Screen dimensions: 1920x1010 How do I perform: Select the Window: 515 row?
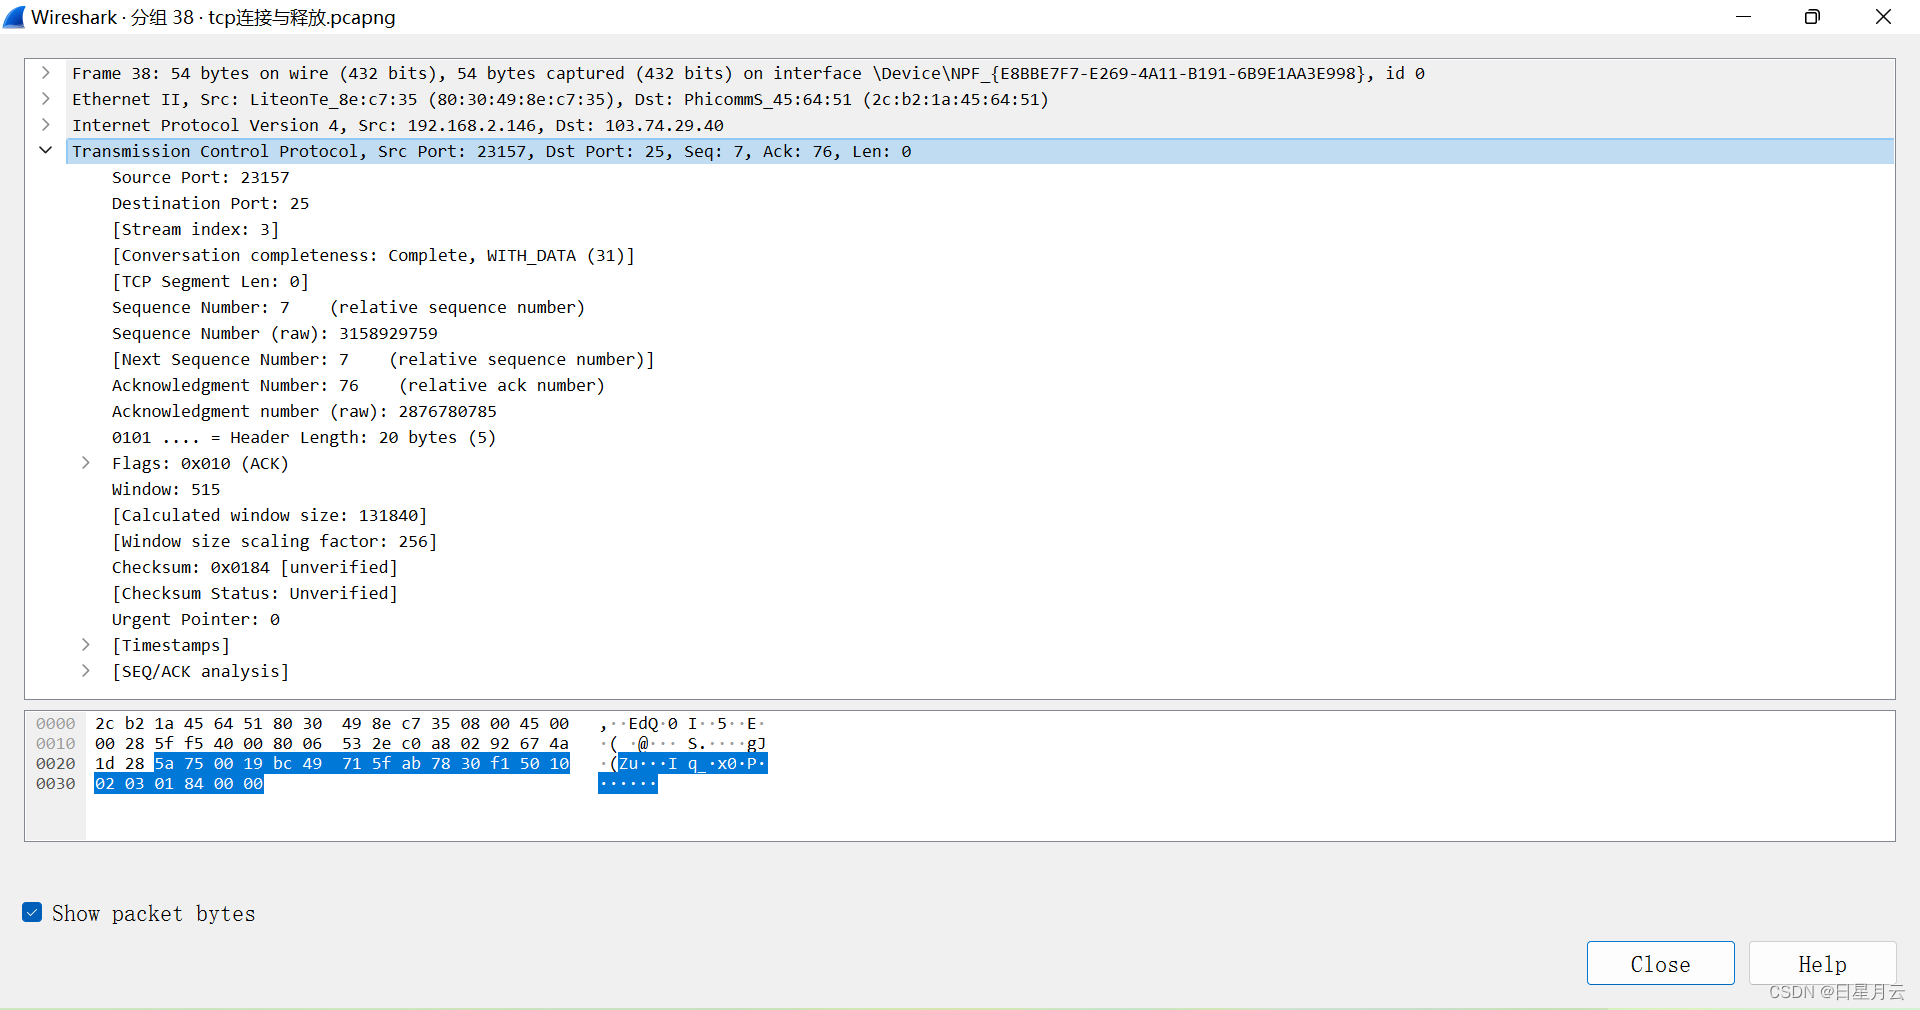click(166, 489)
